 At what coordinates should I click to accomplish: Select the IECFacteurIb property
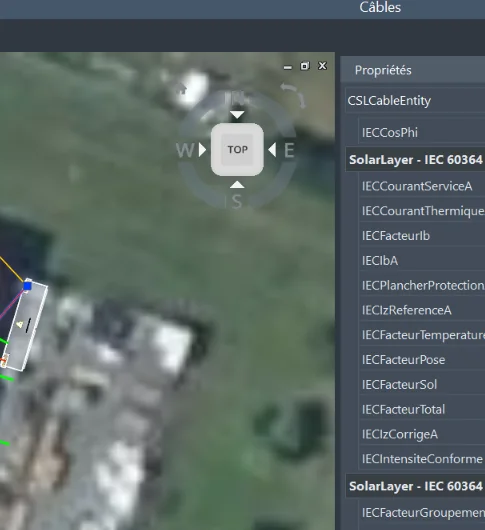[422, 236]
